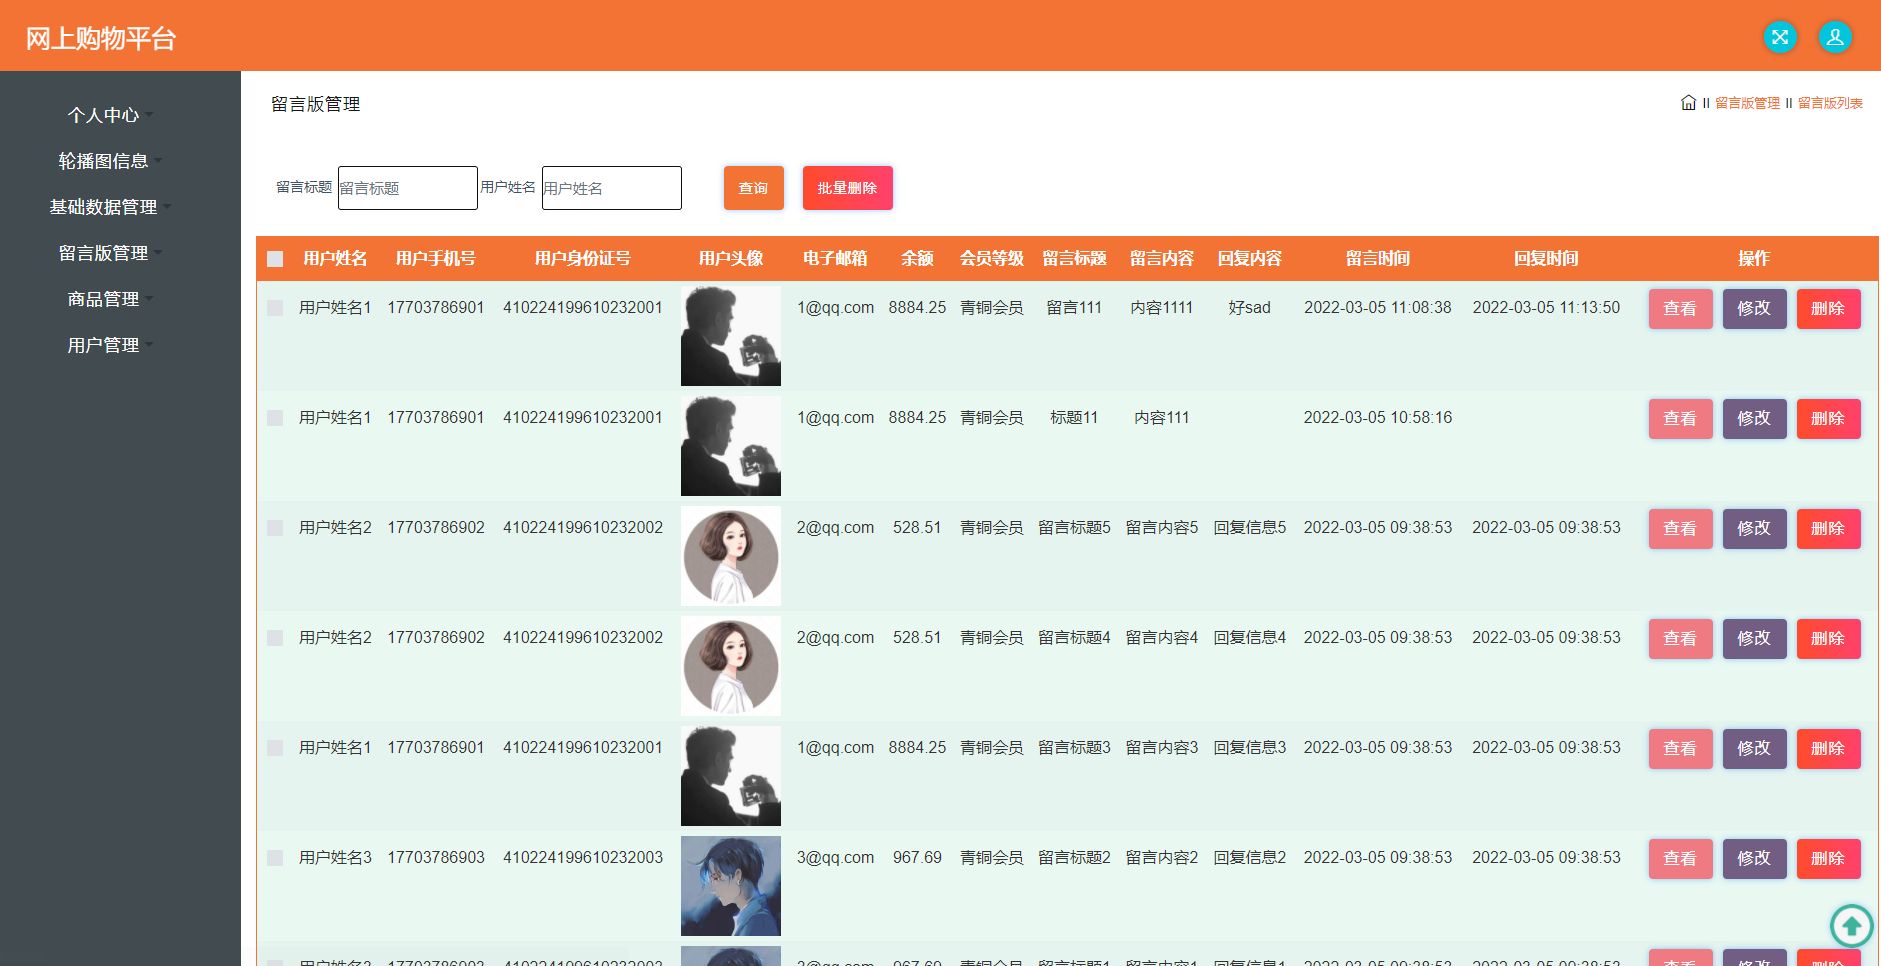Click 查看 for the 留言标题3 row
The height and width of the screenshot is (966, 1881).
point(1680,748)
